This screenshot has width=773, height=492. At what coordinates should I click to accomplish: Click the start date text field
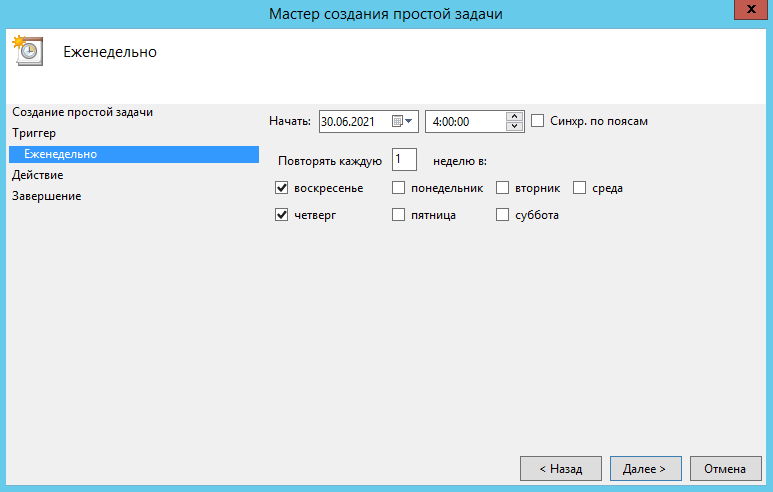[x=353, y=122]
